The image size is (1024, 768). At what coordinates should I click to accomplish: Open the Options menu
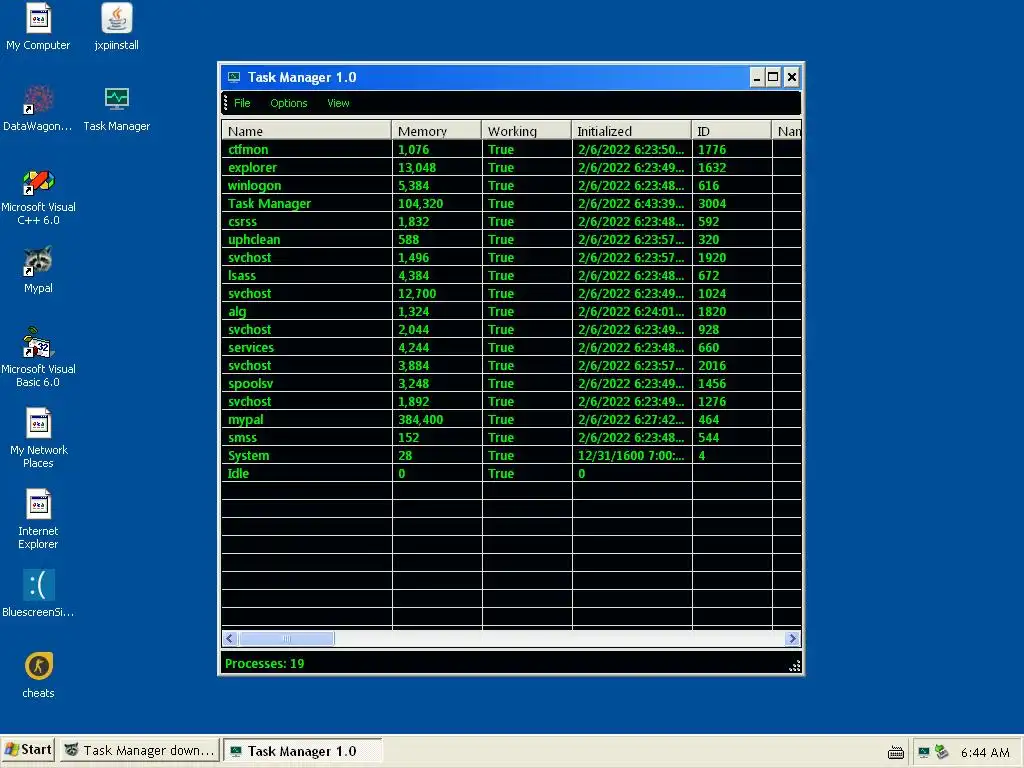click(289, 103)
